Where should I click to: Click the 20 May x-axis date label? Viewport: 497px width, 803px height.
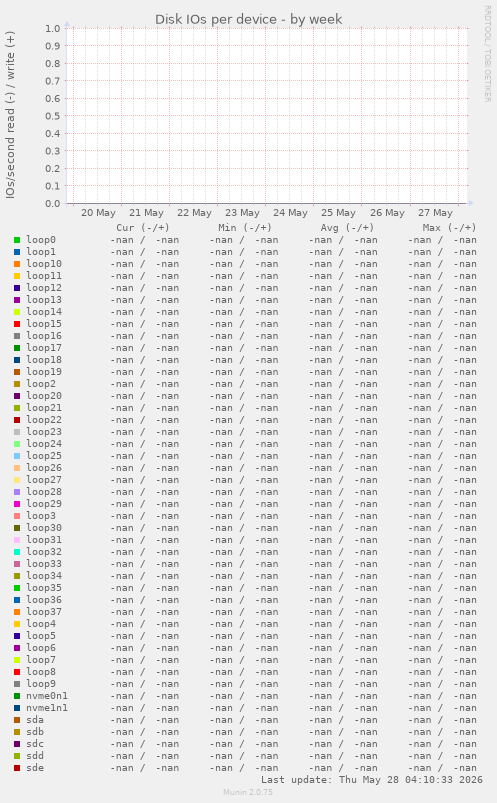click(98, 213)
